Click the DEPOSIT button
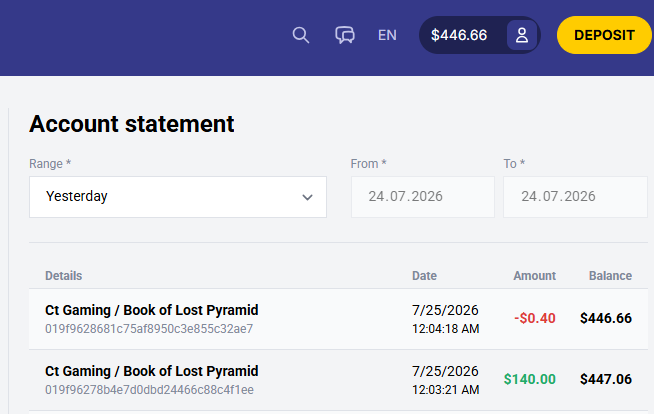The width and height of the screenshot is (654, 414). [604, 35]
